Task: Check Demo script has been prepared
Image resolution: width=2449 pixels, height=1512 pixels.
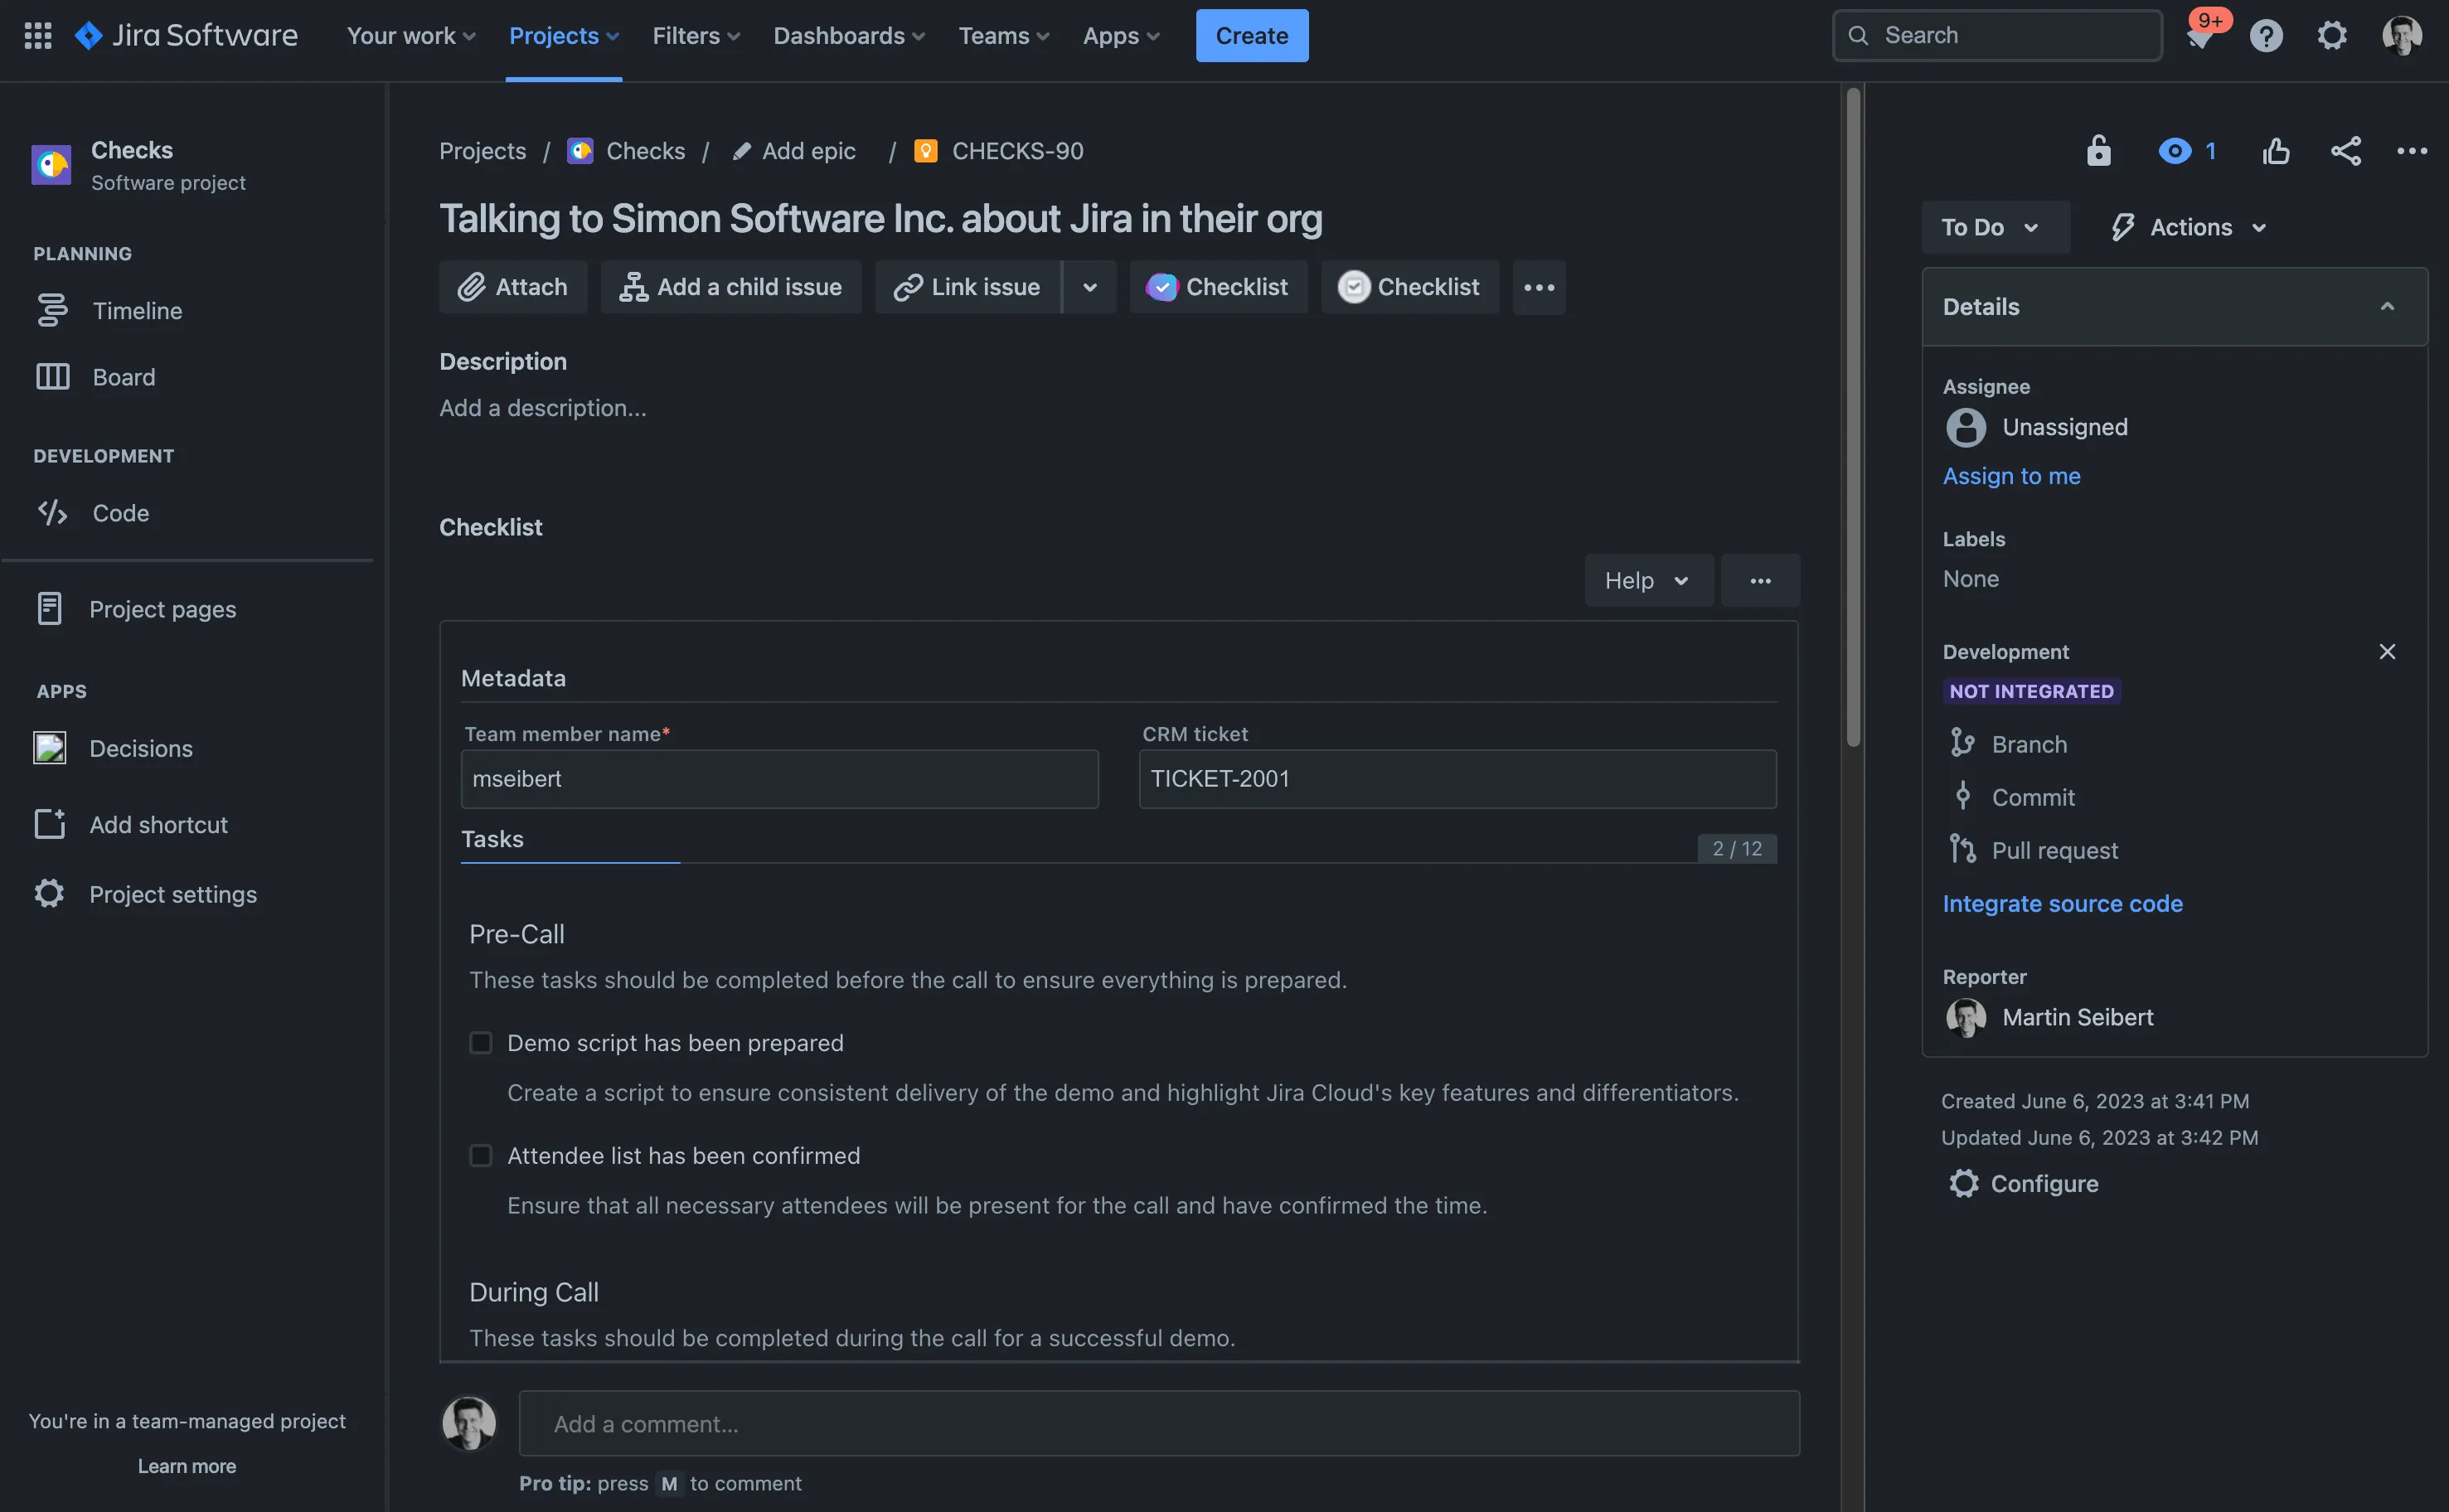Action: coord(481,1043)
